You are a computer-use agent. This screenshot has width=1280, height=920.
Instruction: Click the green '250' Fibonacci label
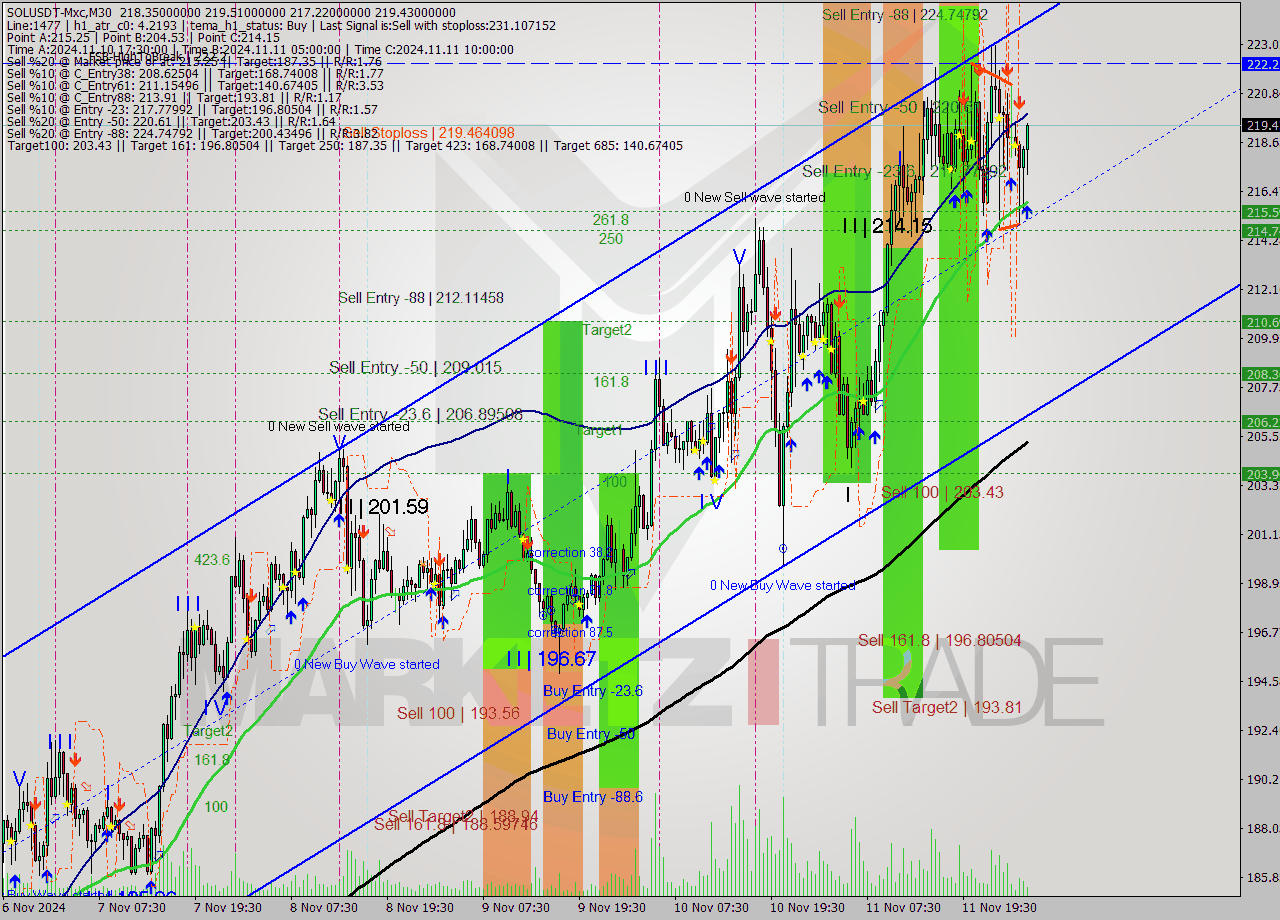(x=611, y=239)
